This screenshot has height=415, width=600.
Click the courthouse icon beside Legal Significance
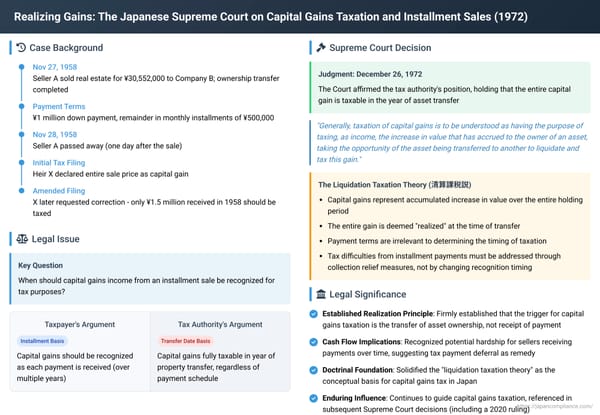(x=320, y=294)
